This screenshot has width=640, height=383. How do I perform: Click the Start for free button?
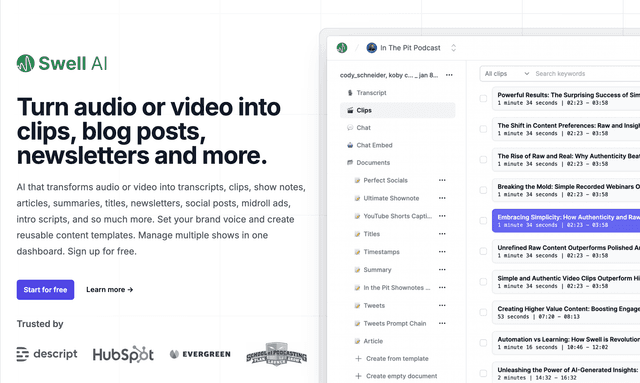click(45, 289)
